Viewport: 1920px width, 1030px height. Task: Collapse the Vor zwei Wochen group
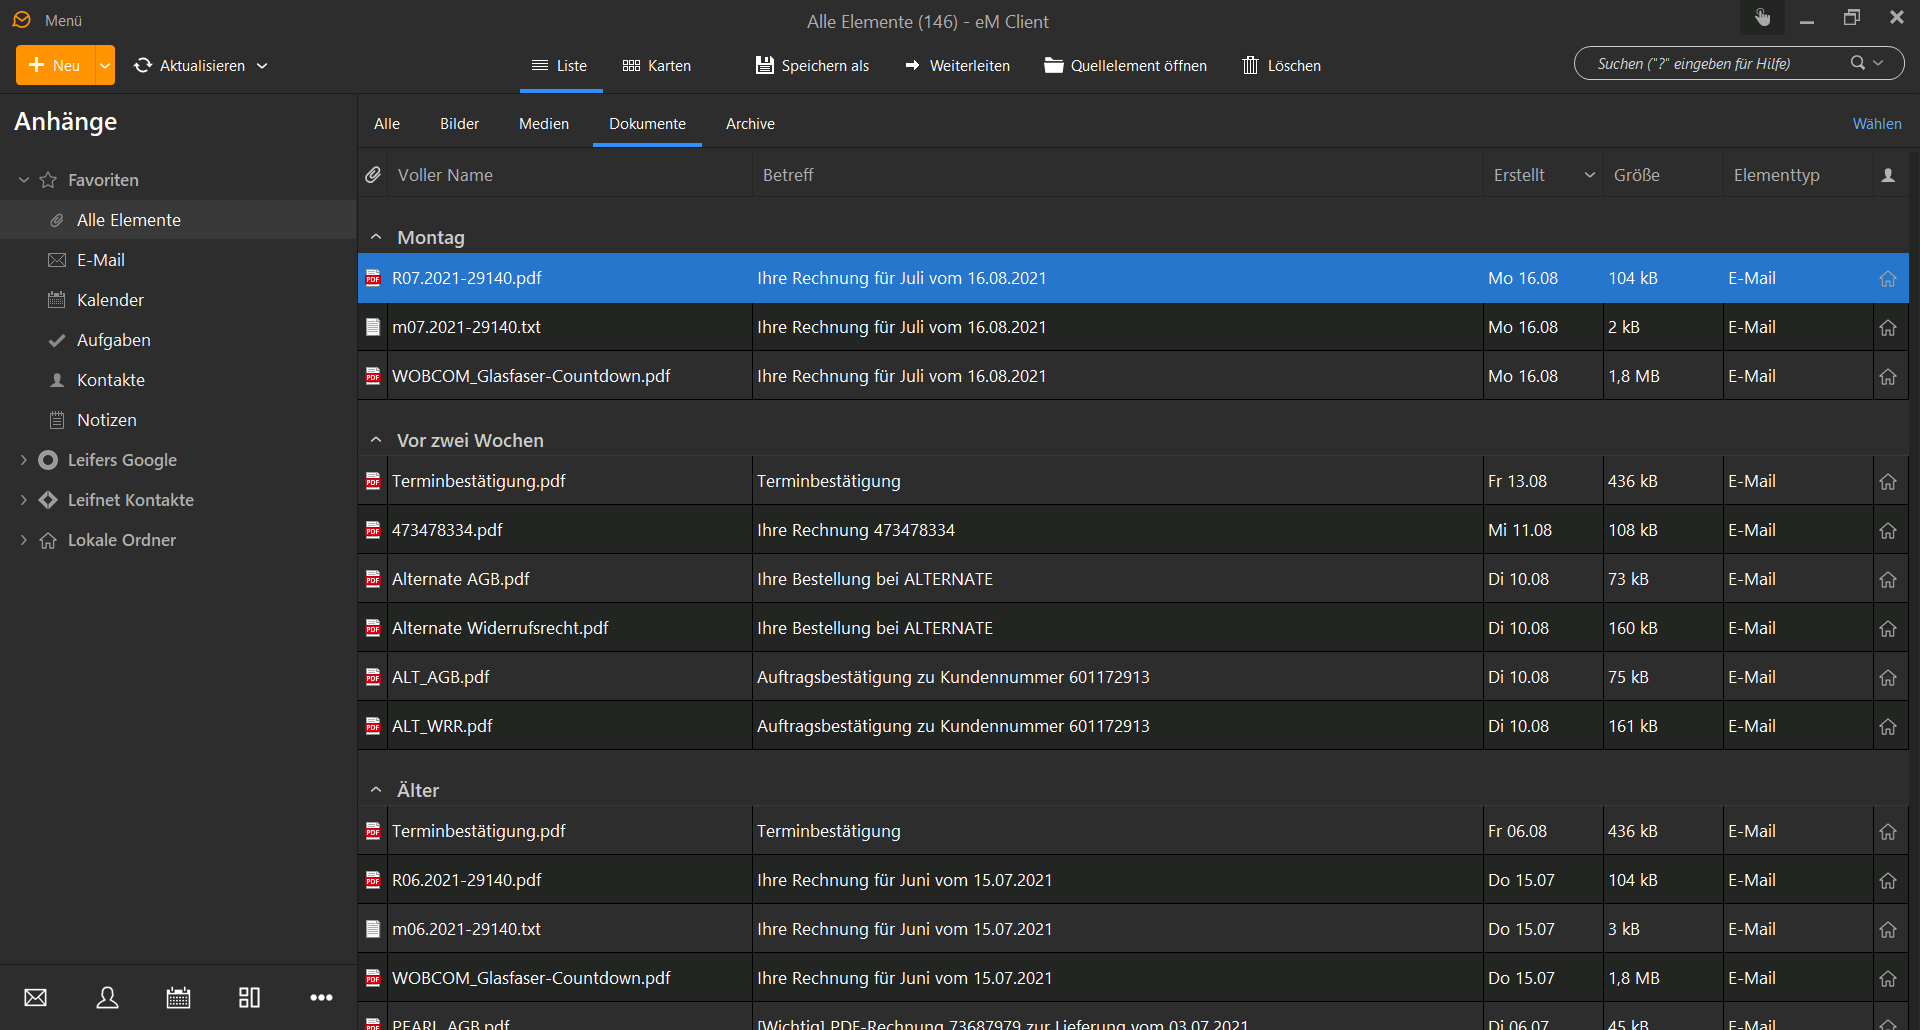click(x=376, y=440)
